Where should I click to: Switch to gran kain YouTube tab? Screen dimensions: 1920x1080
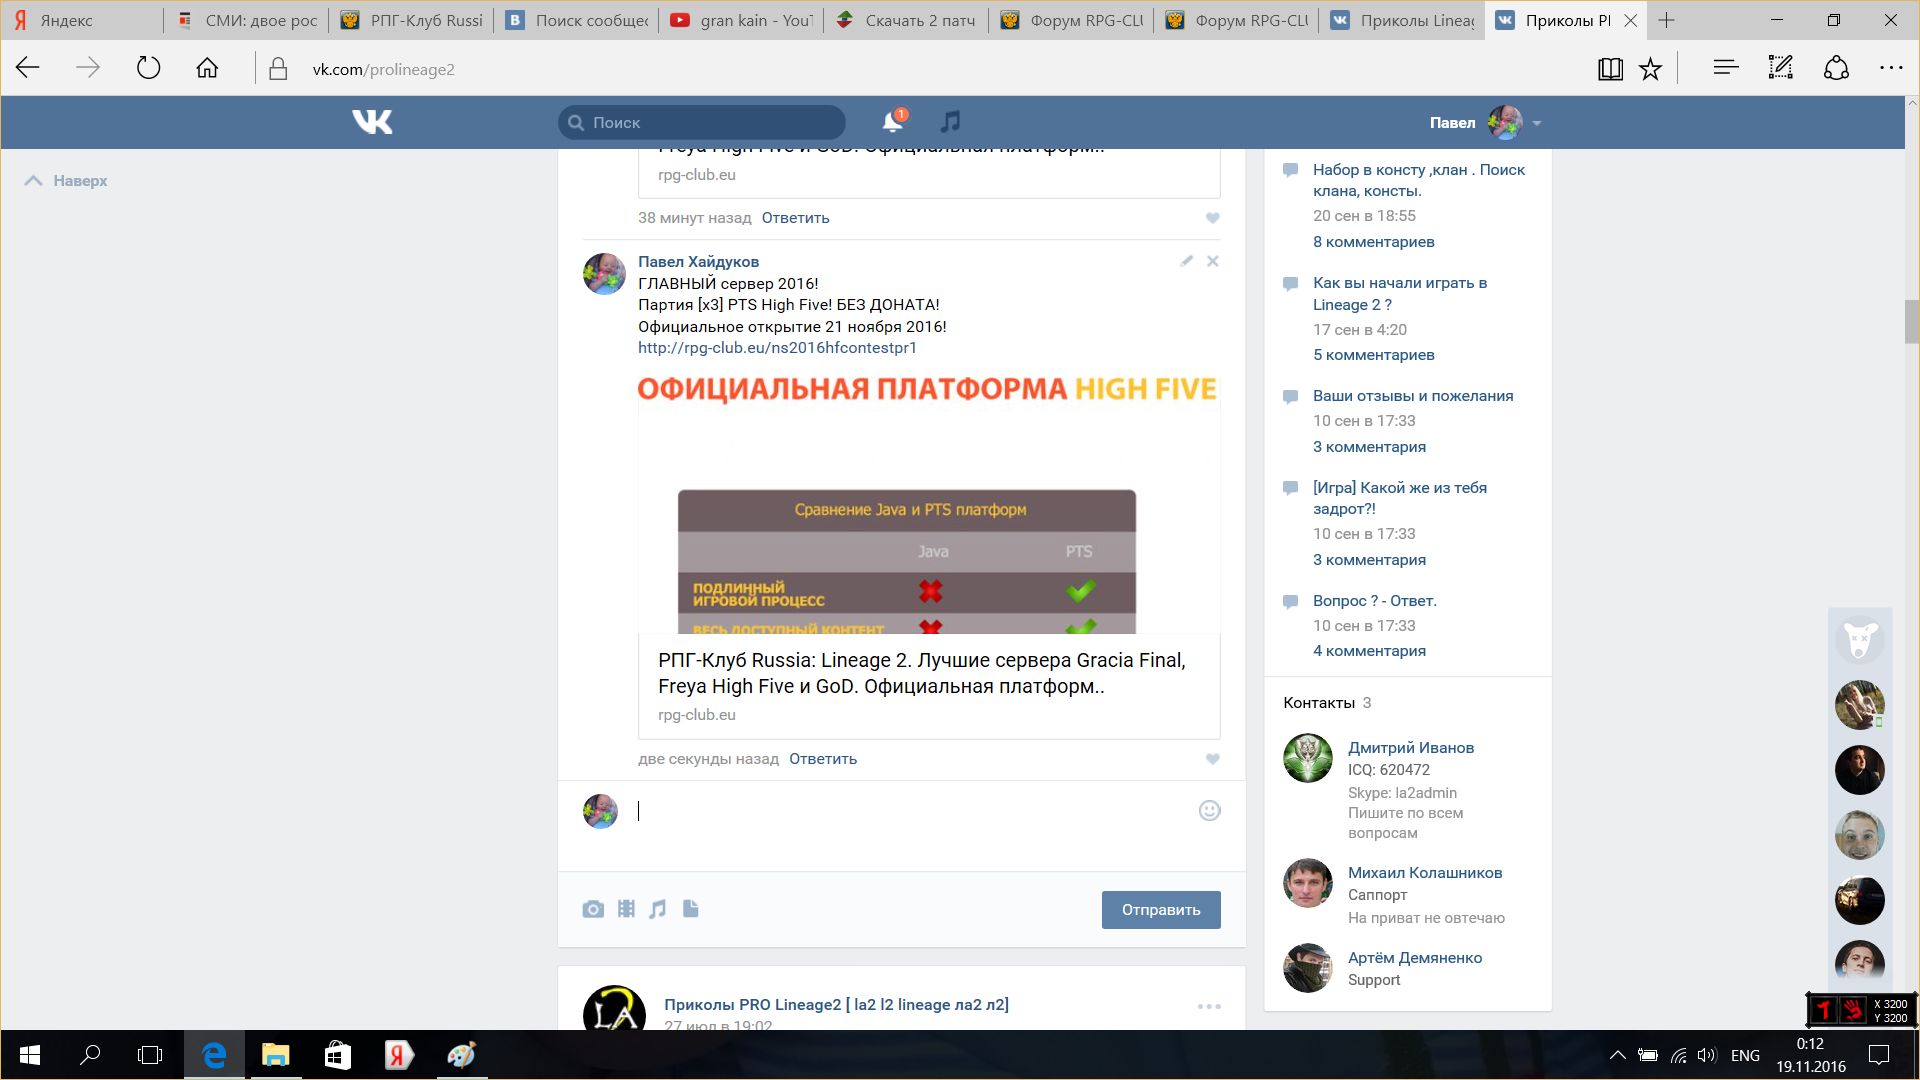(x=742, y=20)
